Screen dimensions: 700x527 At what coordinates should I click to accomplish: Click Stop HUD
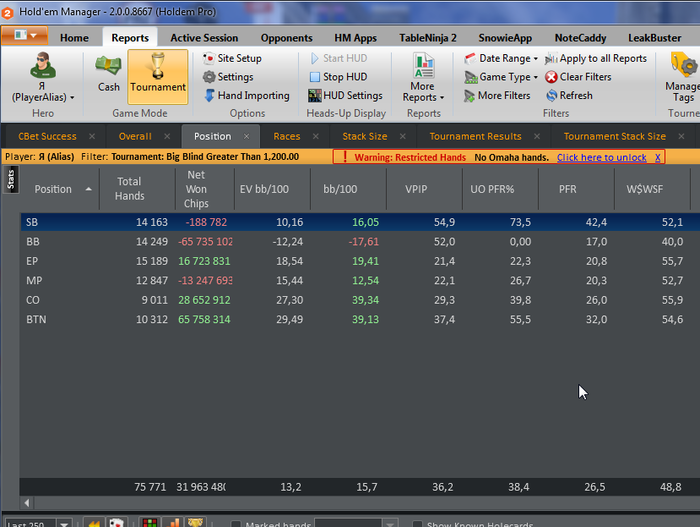[338, 77]
